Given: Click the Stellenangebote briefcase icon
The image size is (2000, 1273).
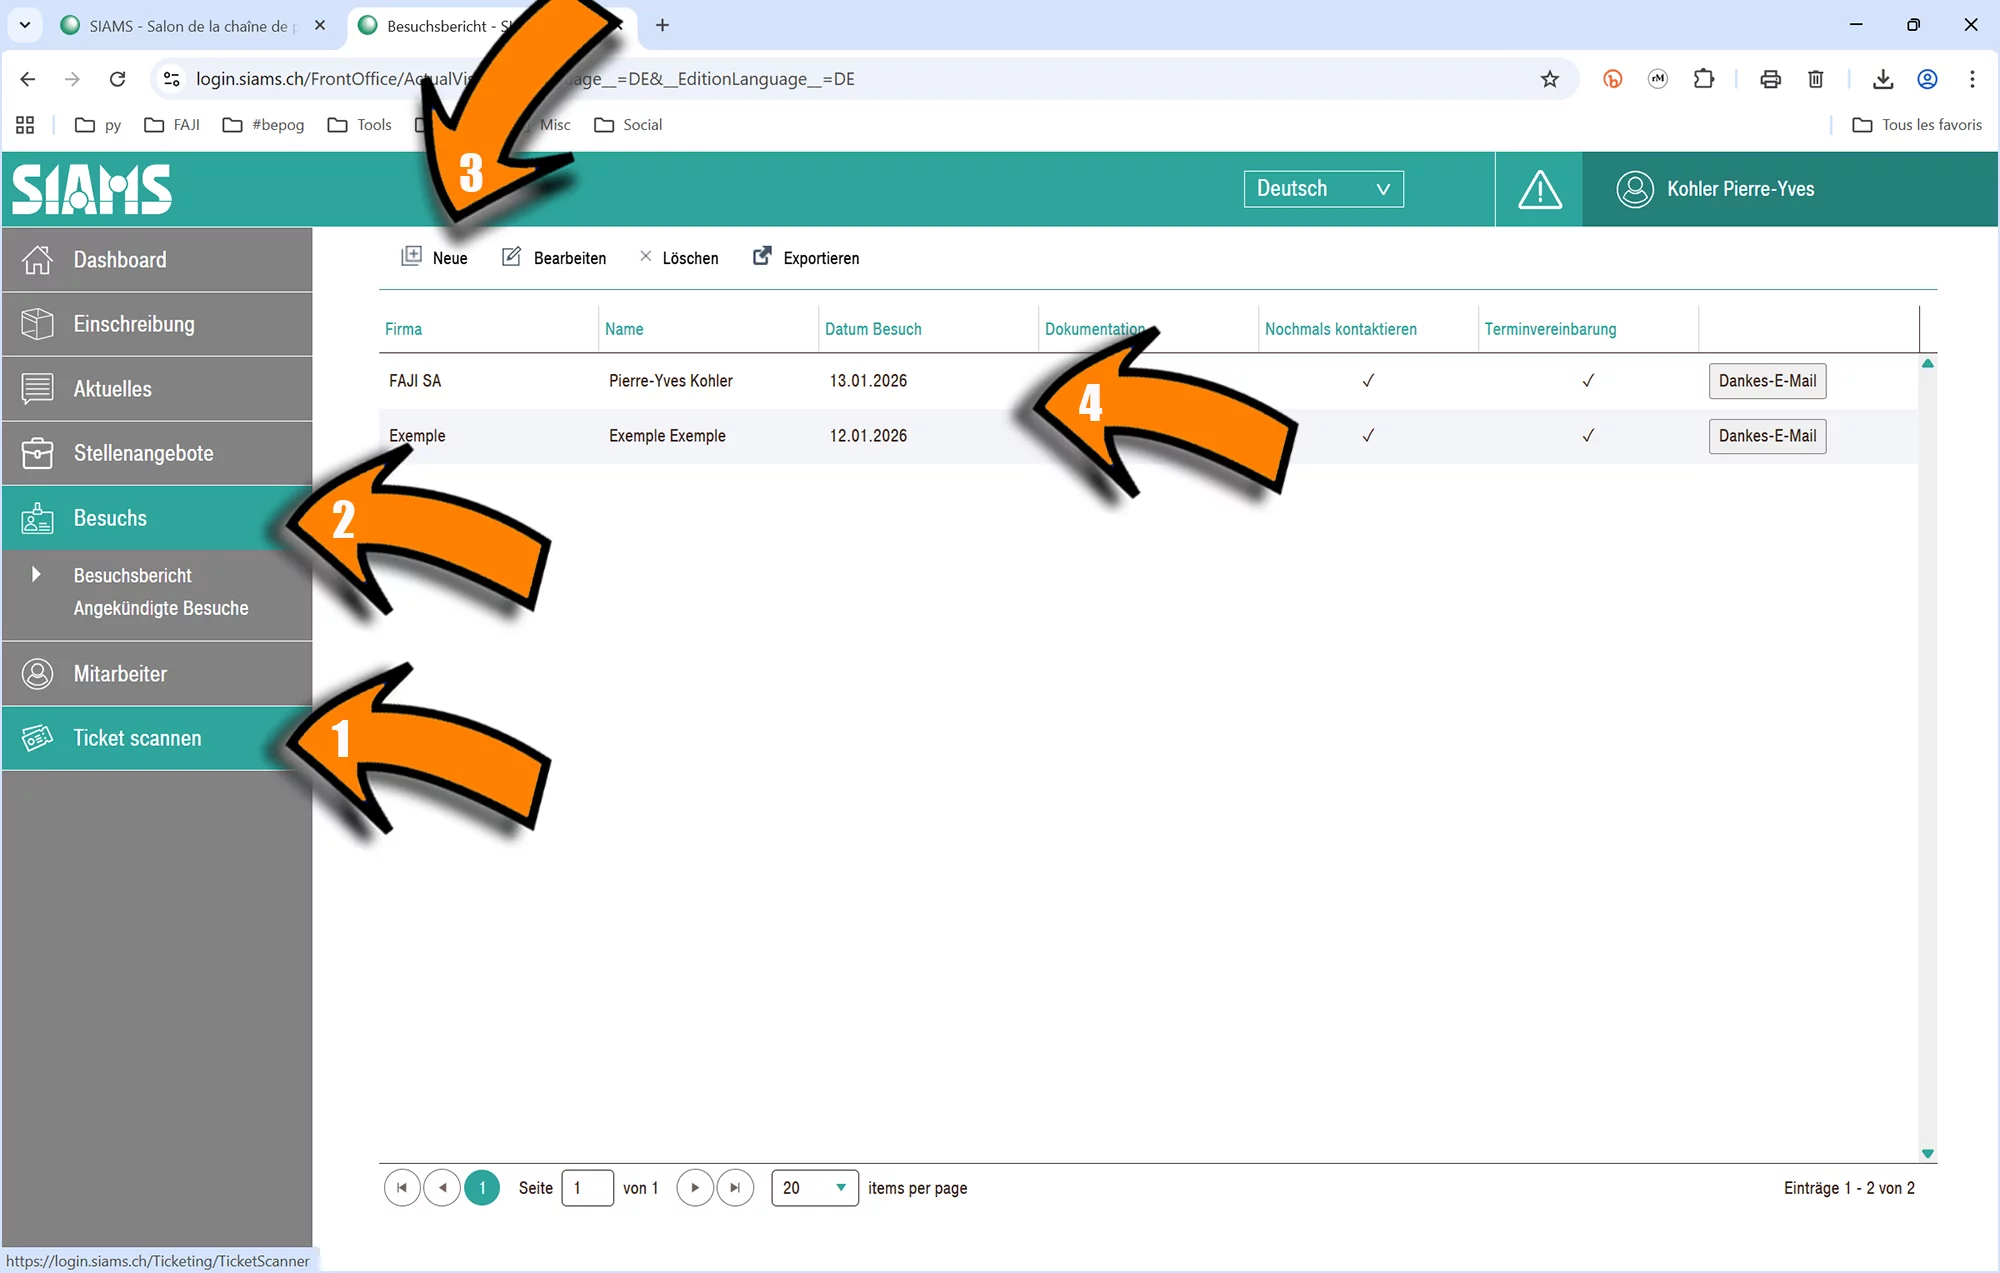Looking at the screenshot, I should tap(37, 453).
